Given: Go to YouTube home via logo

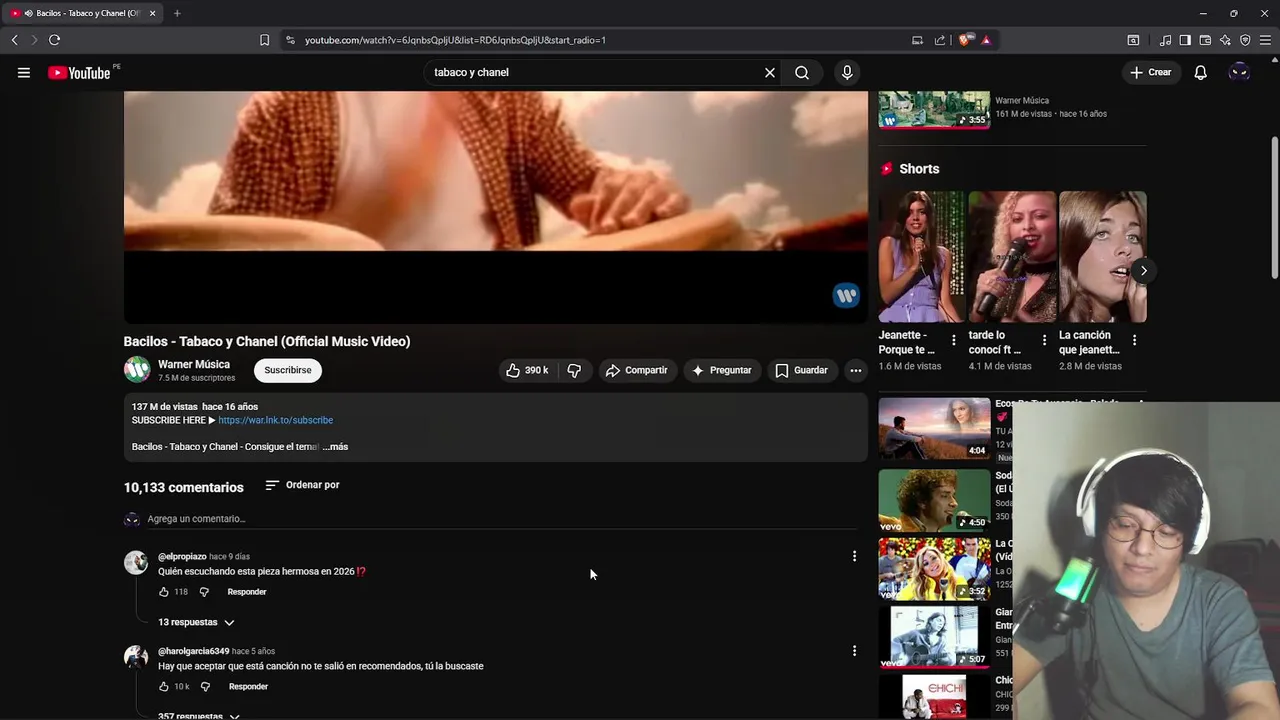Looking at the screenshot, I should pyautogui.click(x=79, y=72).
